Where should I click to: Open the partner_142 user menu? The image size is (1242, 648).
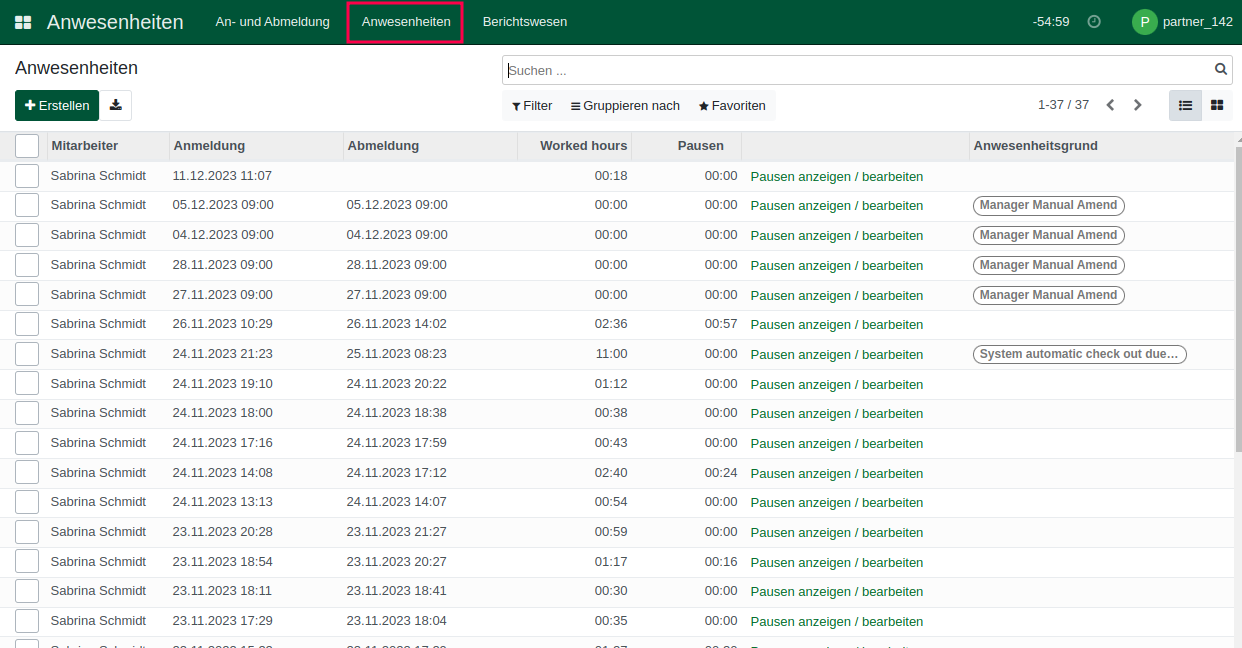[1182, 22]
